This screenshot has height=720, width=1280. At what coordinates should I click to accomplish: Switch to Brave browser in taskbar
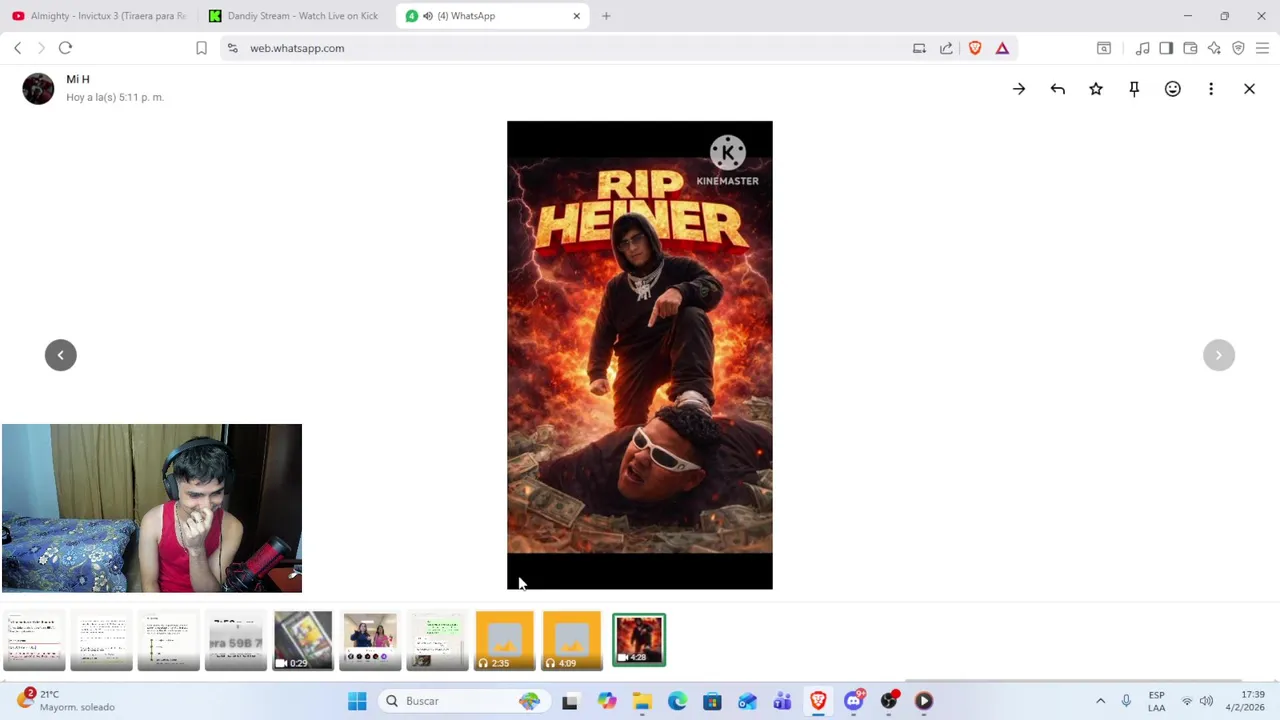[x=818, y=701]
